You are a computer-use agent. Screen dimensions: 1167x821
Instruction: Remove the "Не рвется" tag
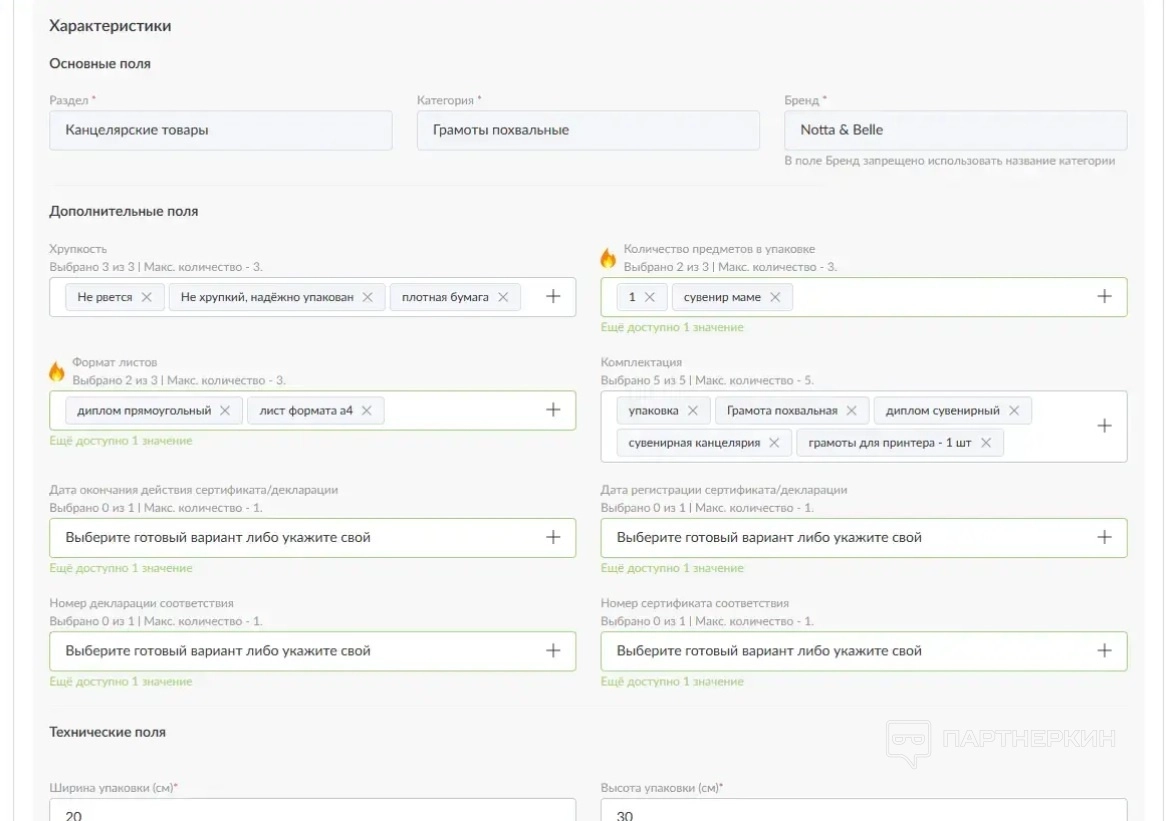tap(147, 297)
